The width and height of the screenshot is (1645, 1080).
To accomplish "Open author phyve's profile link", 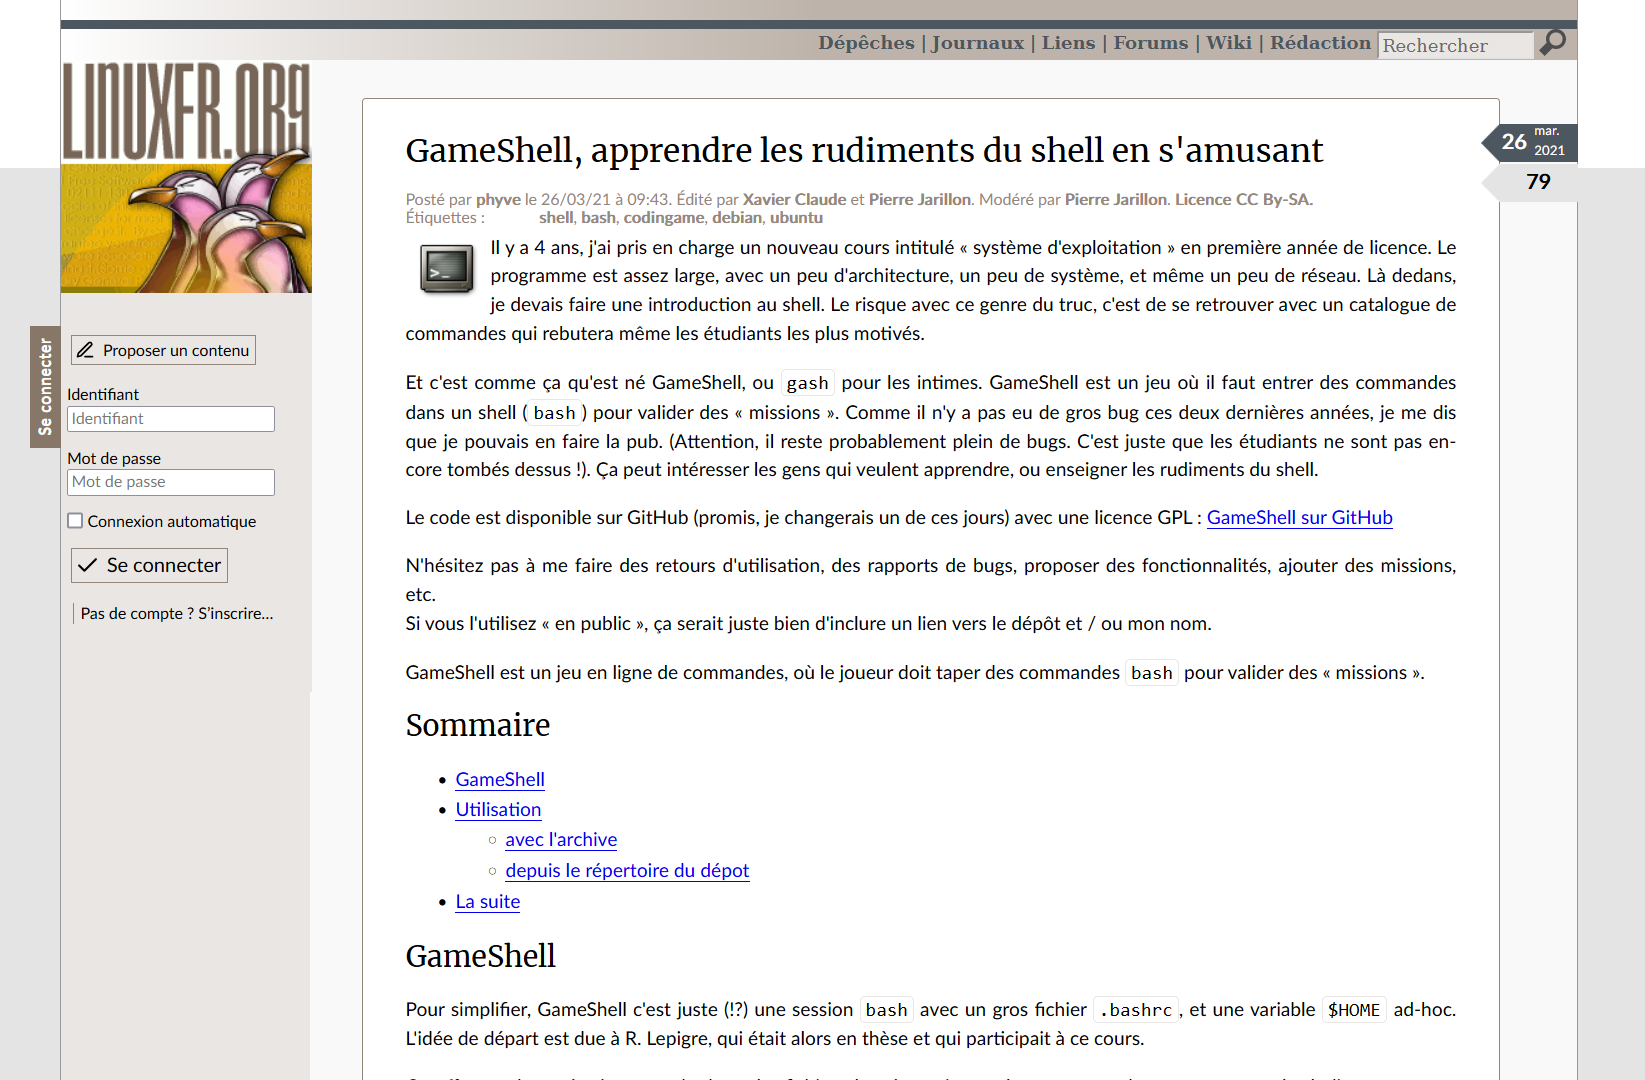I will coord(498,199).
